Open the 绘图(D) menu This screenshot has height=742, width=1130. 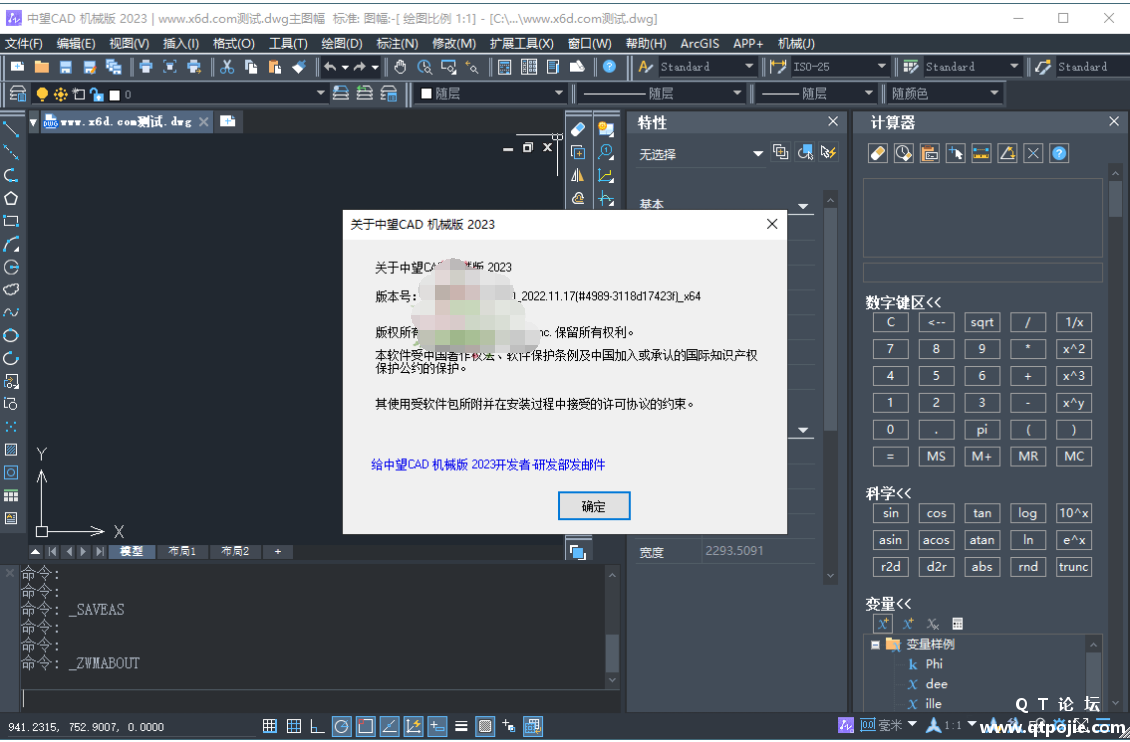coord(342,44)
